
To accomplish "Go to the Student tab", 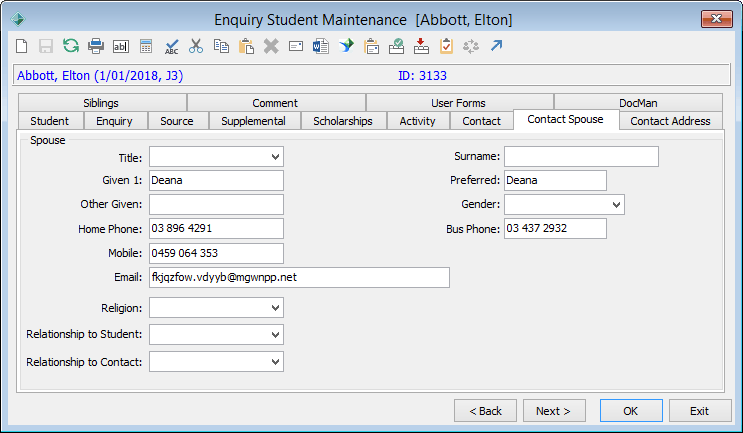I will tap(51, 121).
